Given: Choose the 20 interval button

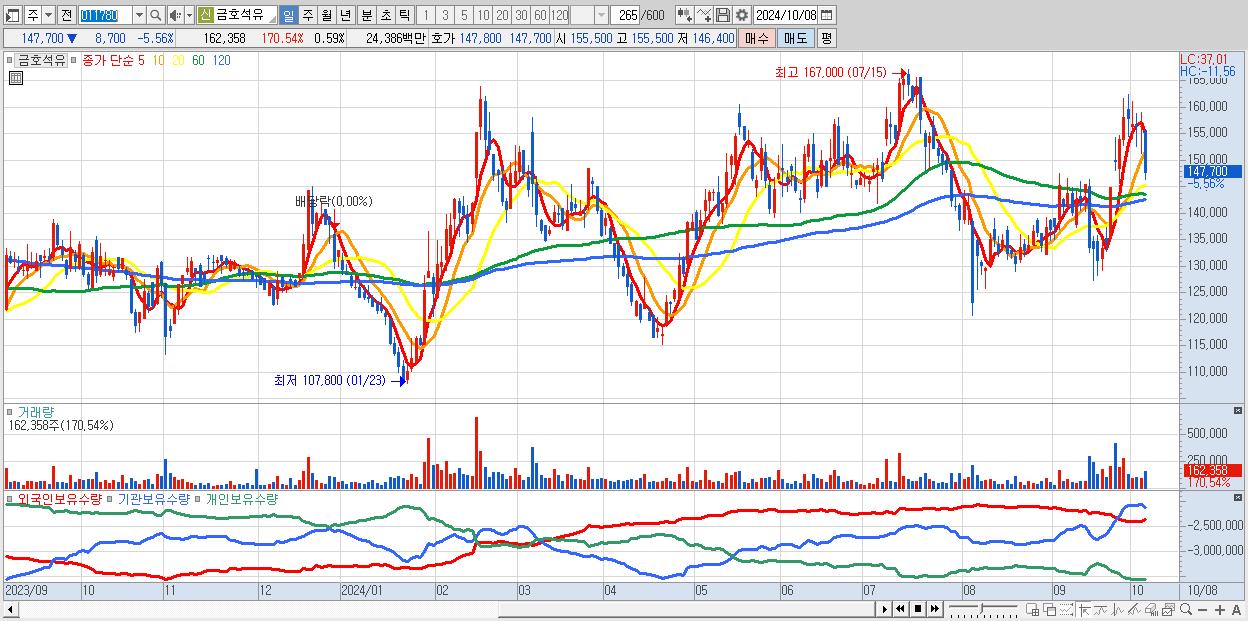Looking at the screenshot, I should point(502,16).
